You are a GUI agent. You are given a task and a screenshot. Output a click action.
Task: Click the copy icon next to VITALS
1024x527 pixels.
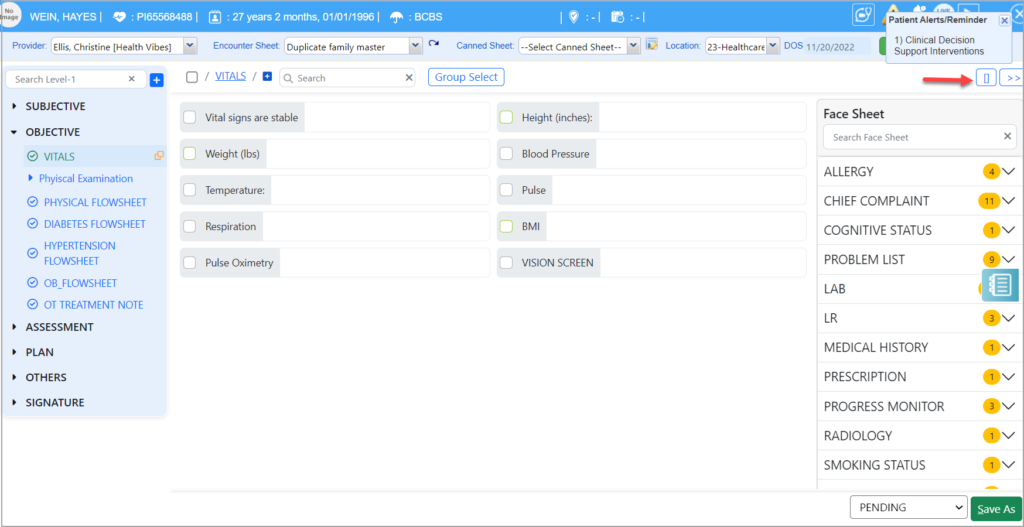click(x=158, y=156)
